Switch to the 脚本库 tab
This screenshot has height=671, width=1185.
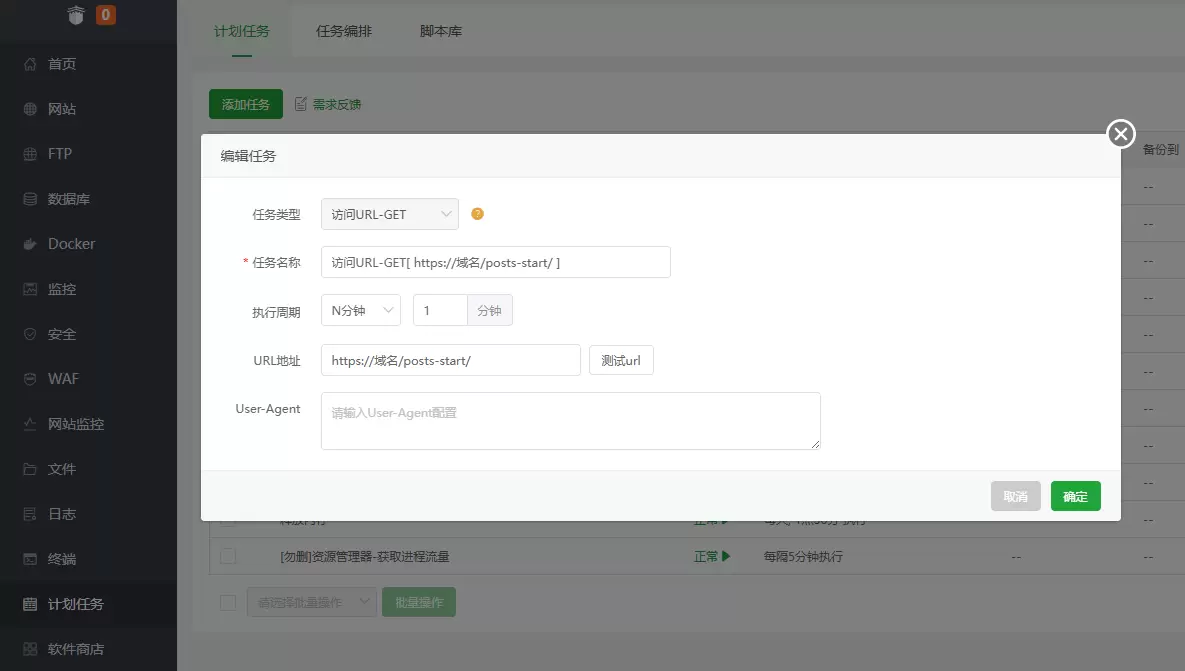441,31
